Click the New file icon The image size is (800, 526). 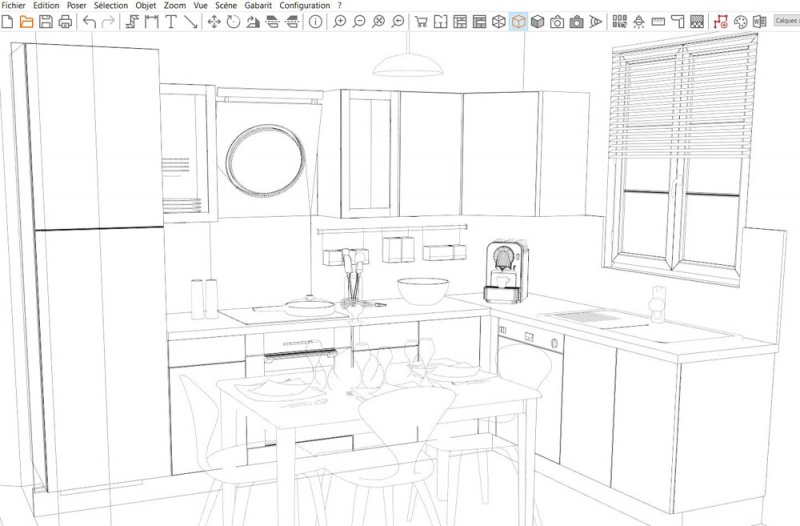point(8,21)
